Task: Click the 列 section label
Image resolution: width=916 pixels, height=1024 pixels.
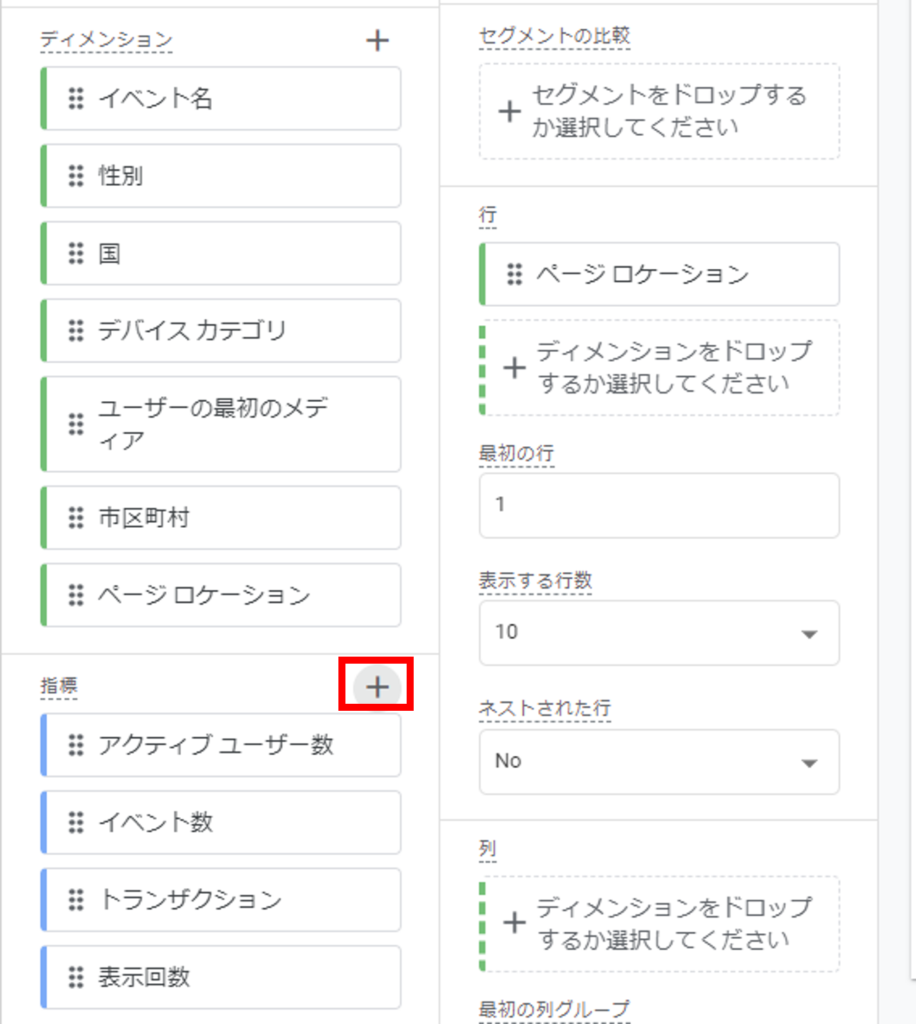Action: 488,849
